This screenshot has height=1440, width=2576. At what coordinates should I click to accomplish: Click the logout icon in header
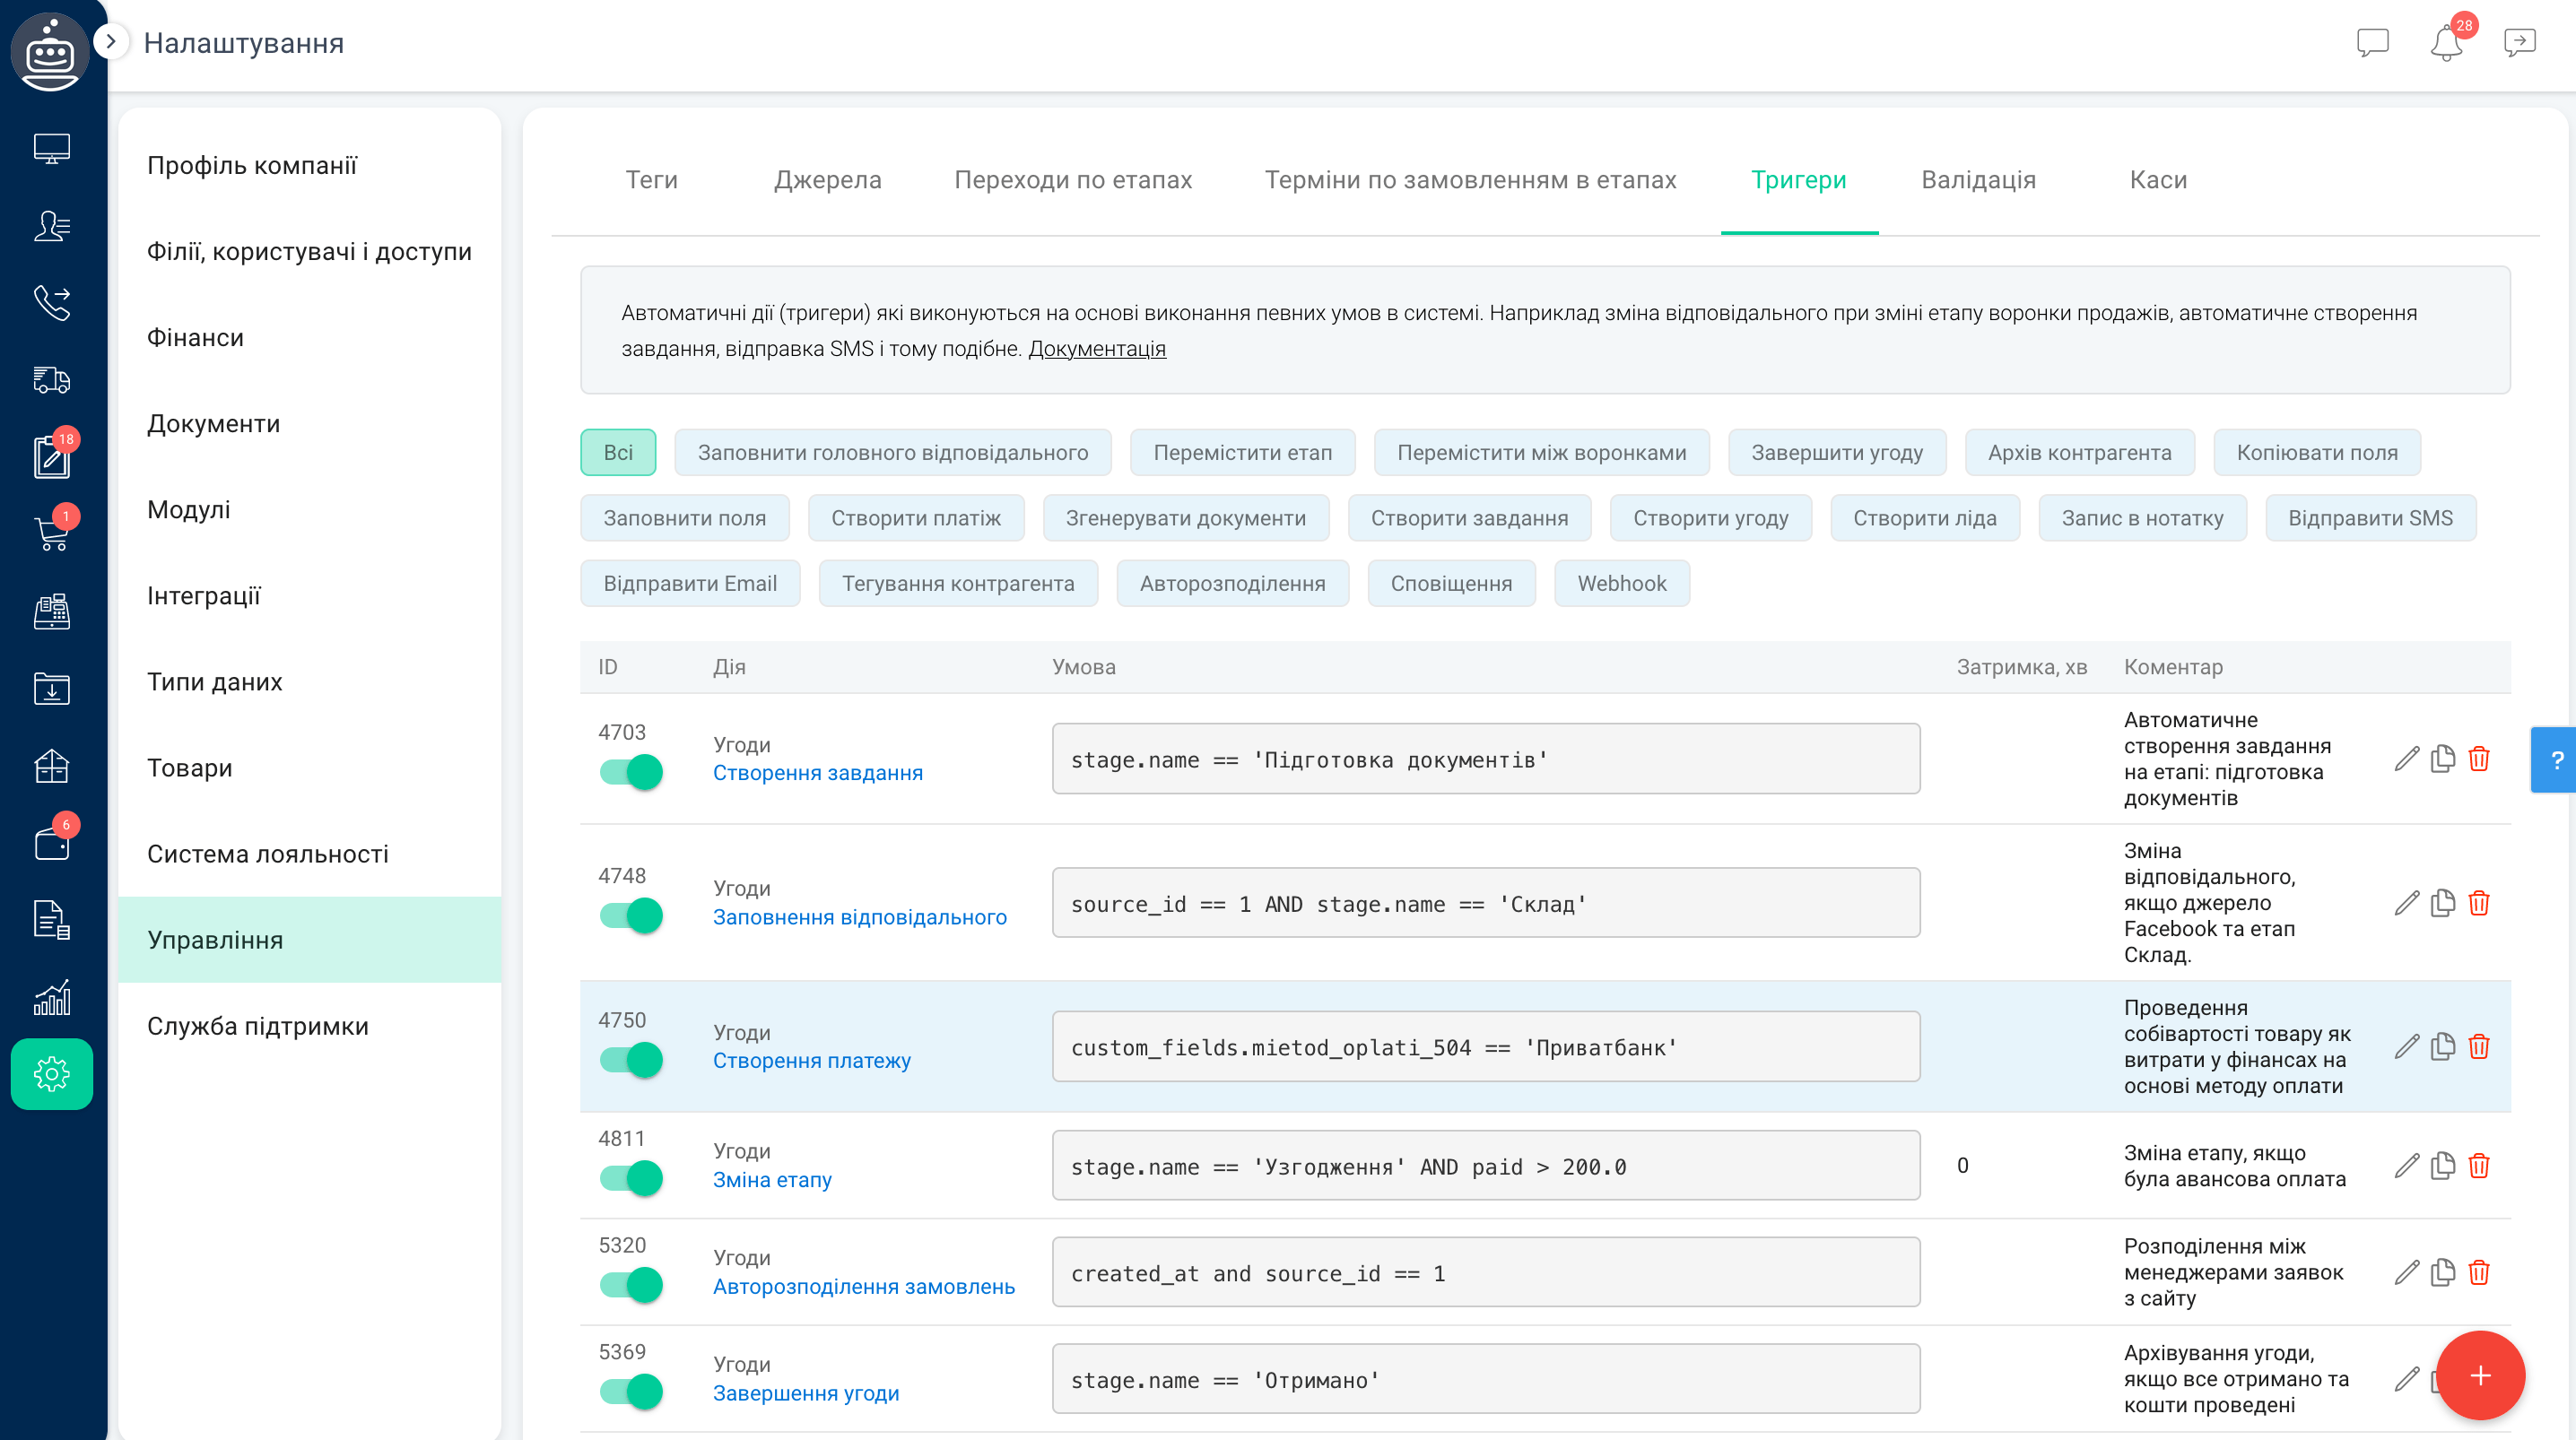pos(2520,43)
